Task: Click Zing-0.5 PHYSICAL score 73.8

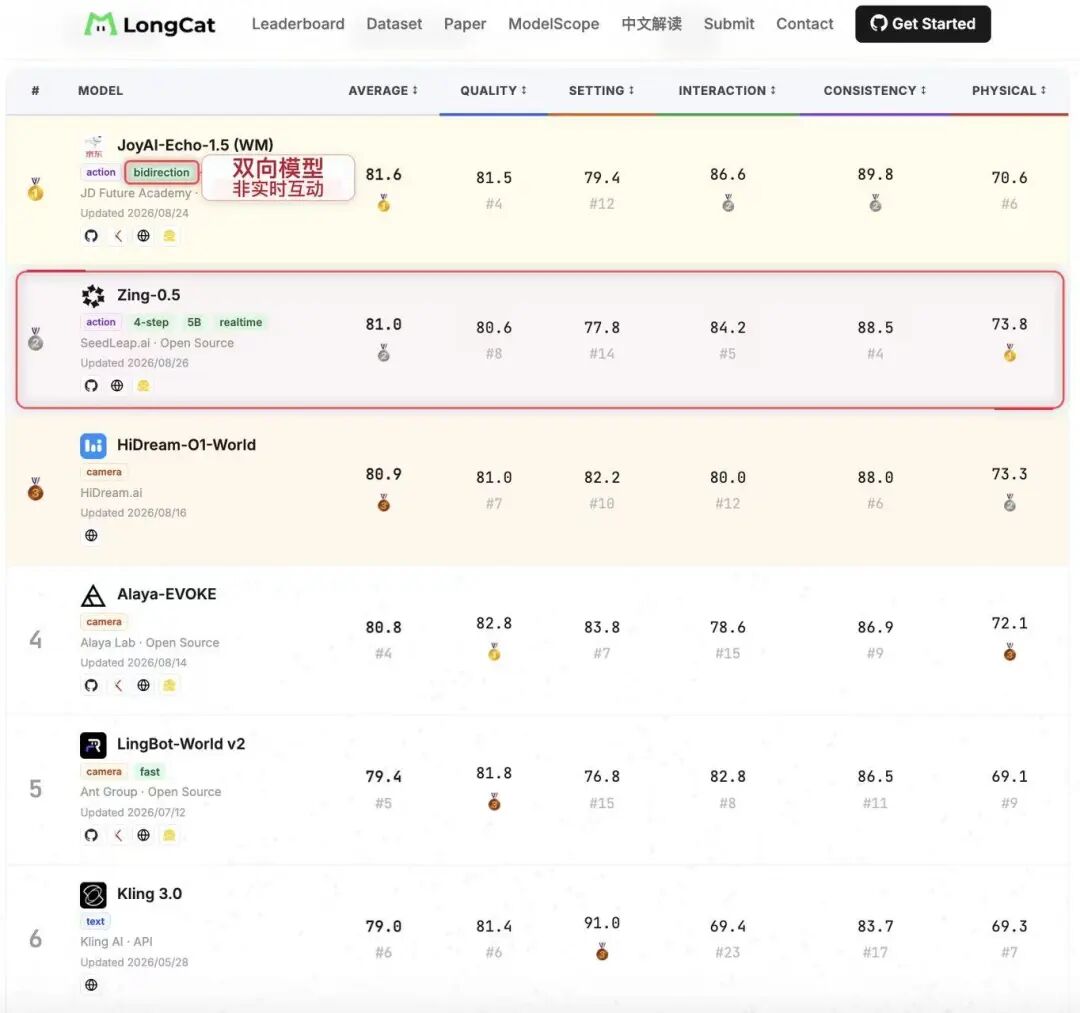Action: 1009,324
